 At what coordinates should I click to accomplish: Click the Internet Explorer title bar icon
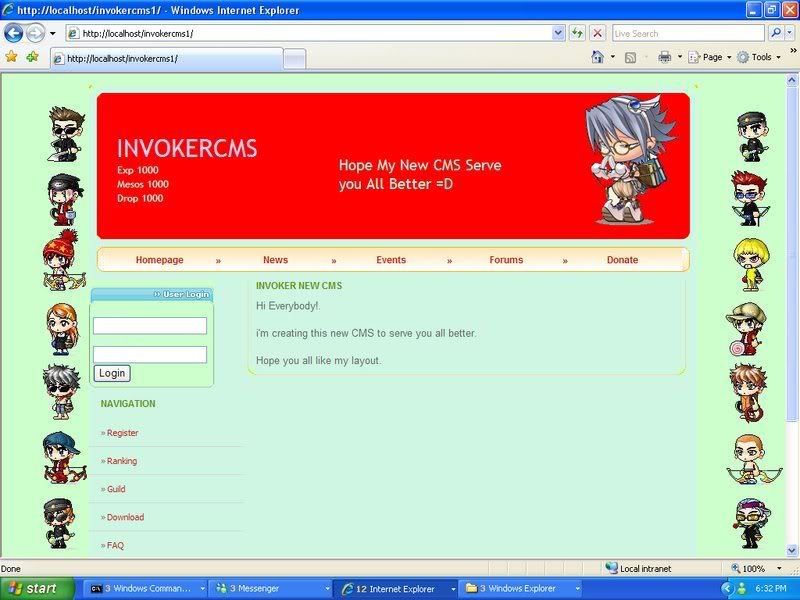[x=8, y=10]
